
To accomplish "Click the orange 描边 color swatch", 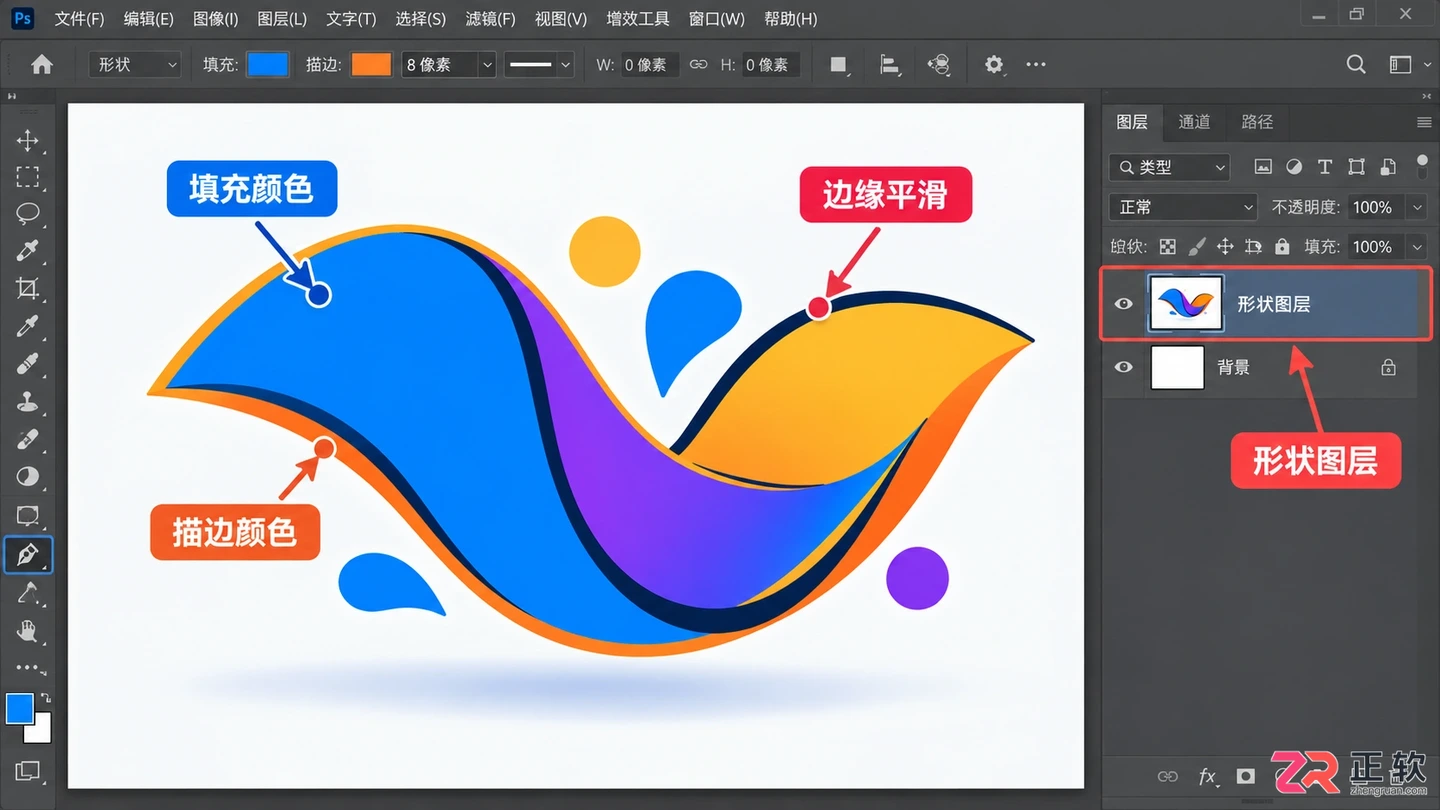I will pos(371,65).
